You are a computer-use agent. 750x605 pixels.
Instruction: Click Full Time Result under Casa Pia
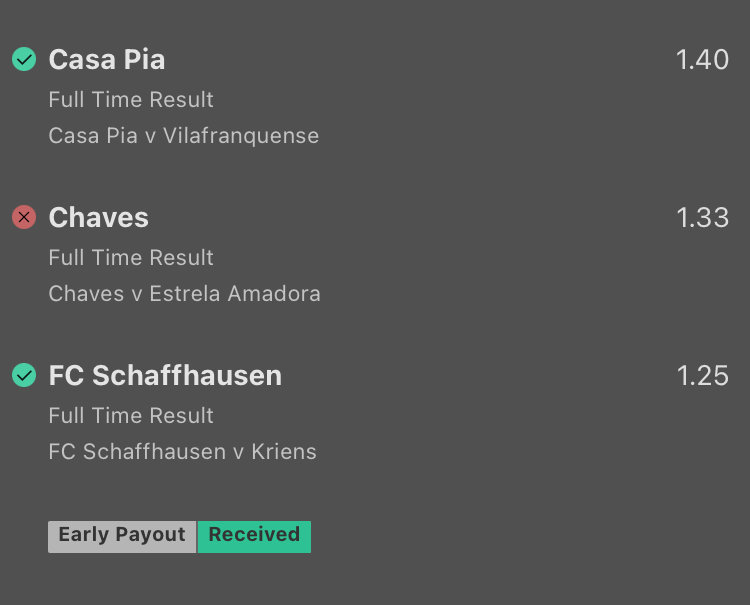(x=131, y=100)
